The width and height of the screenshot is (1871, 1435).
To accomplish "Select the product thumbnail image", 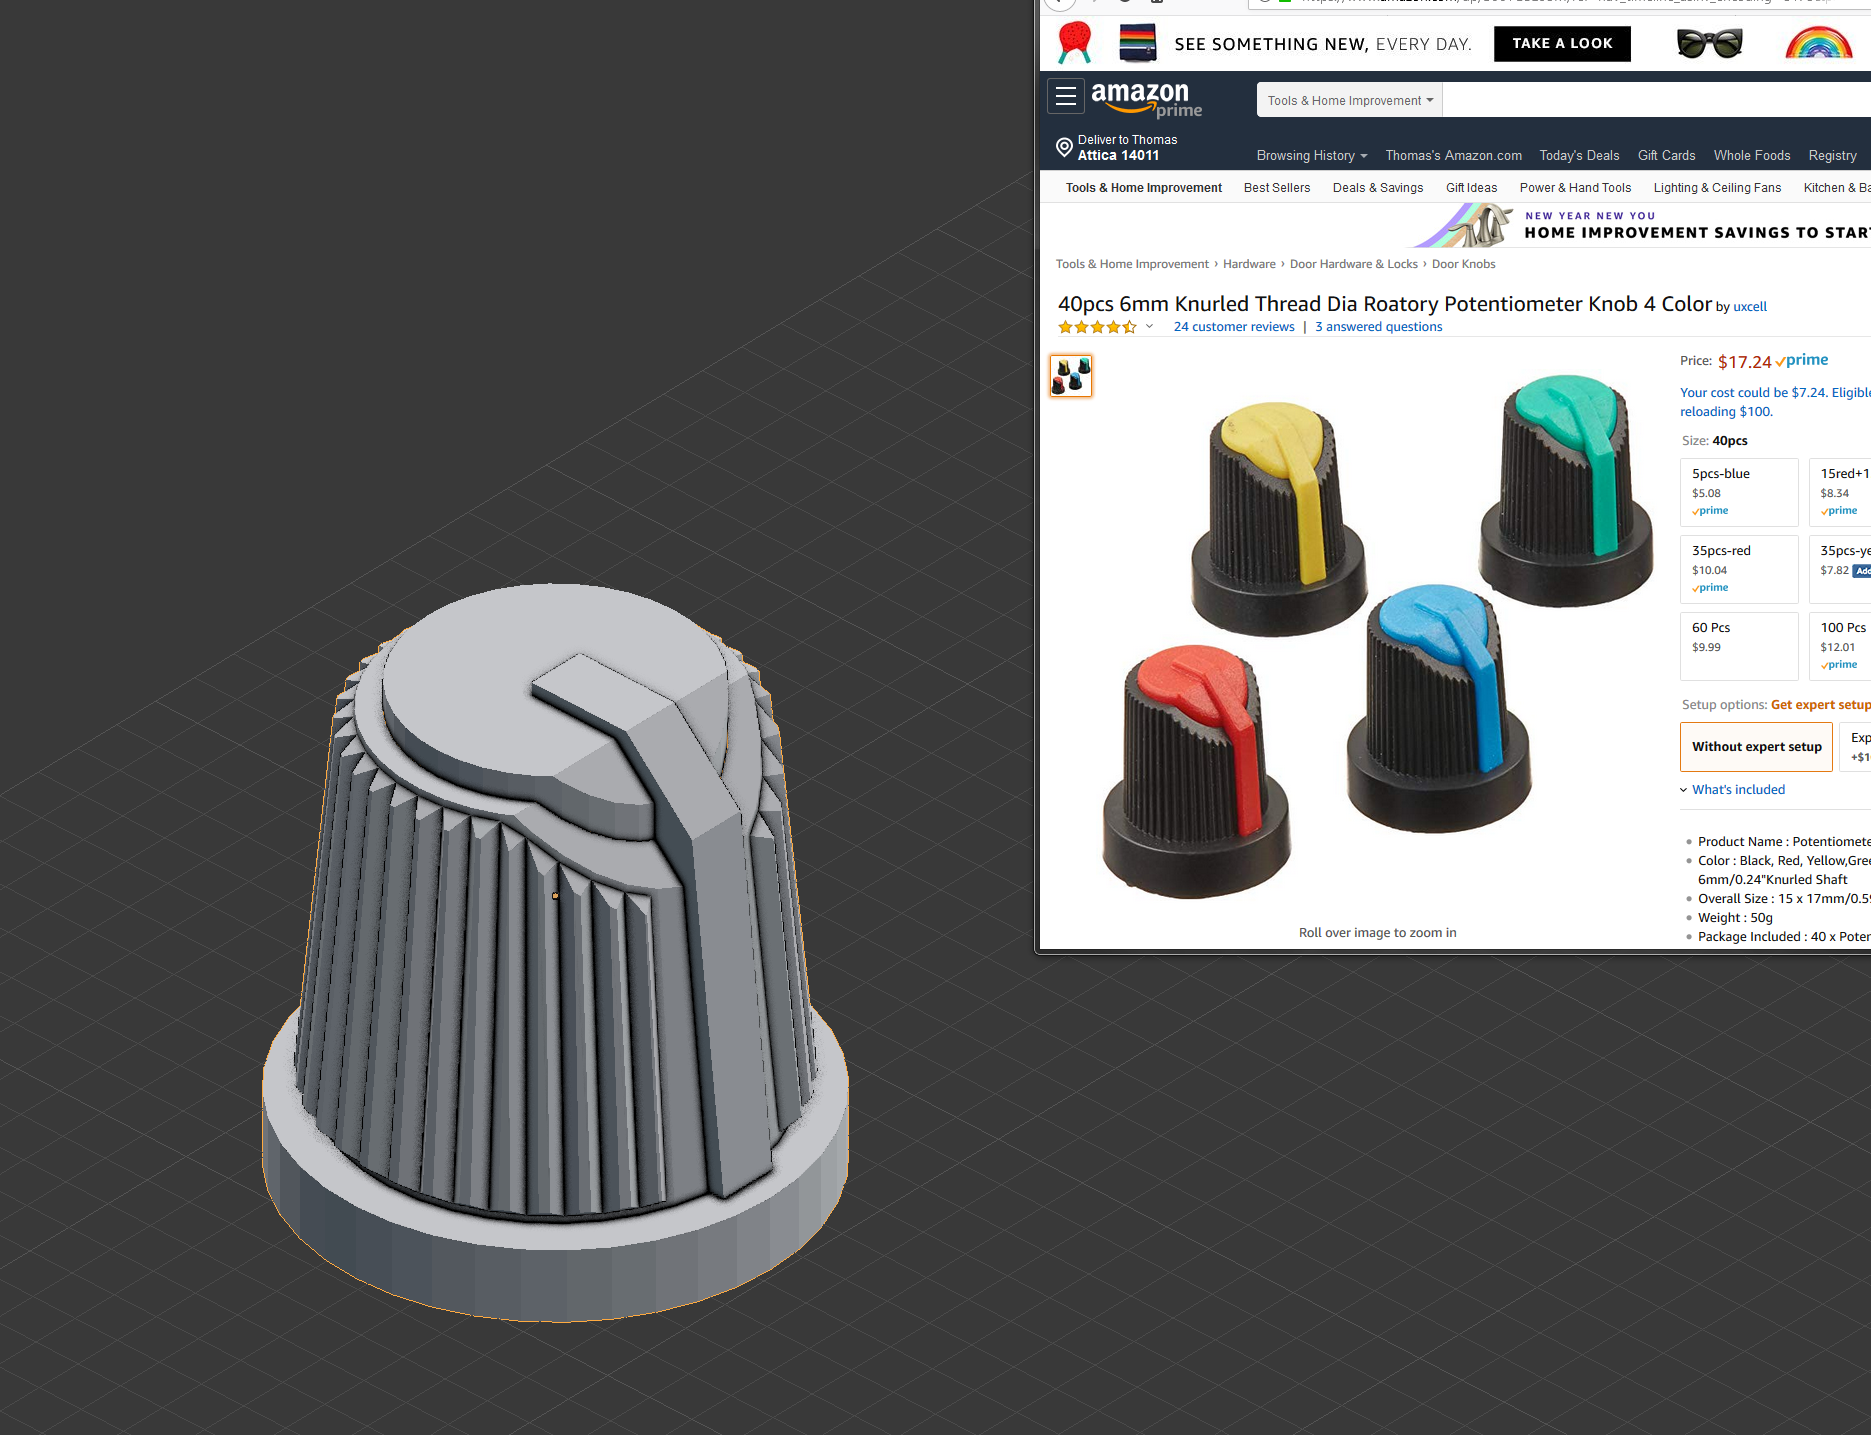I will pos(1070,376).
